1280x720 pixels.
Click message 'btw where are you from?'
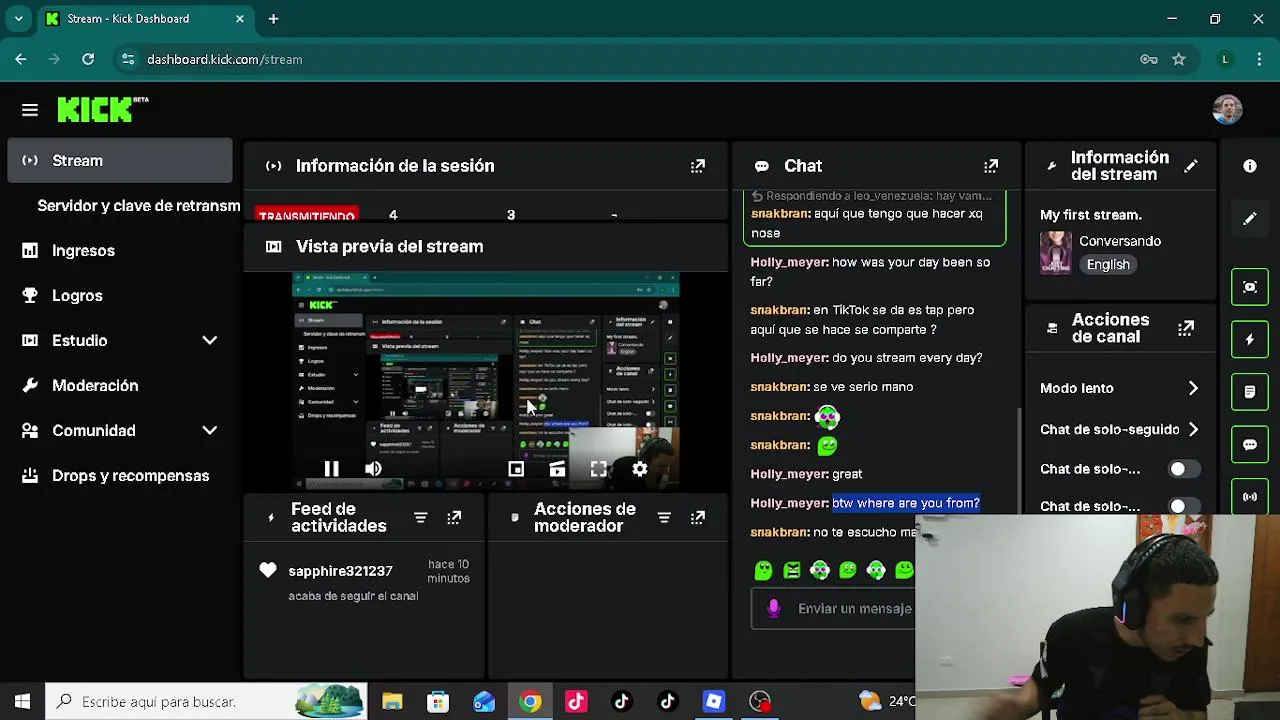[906, 503]
